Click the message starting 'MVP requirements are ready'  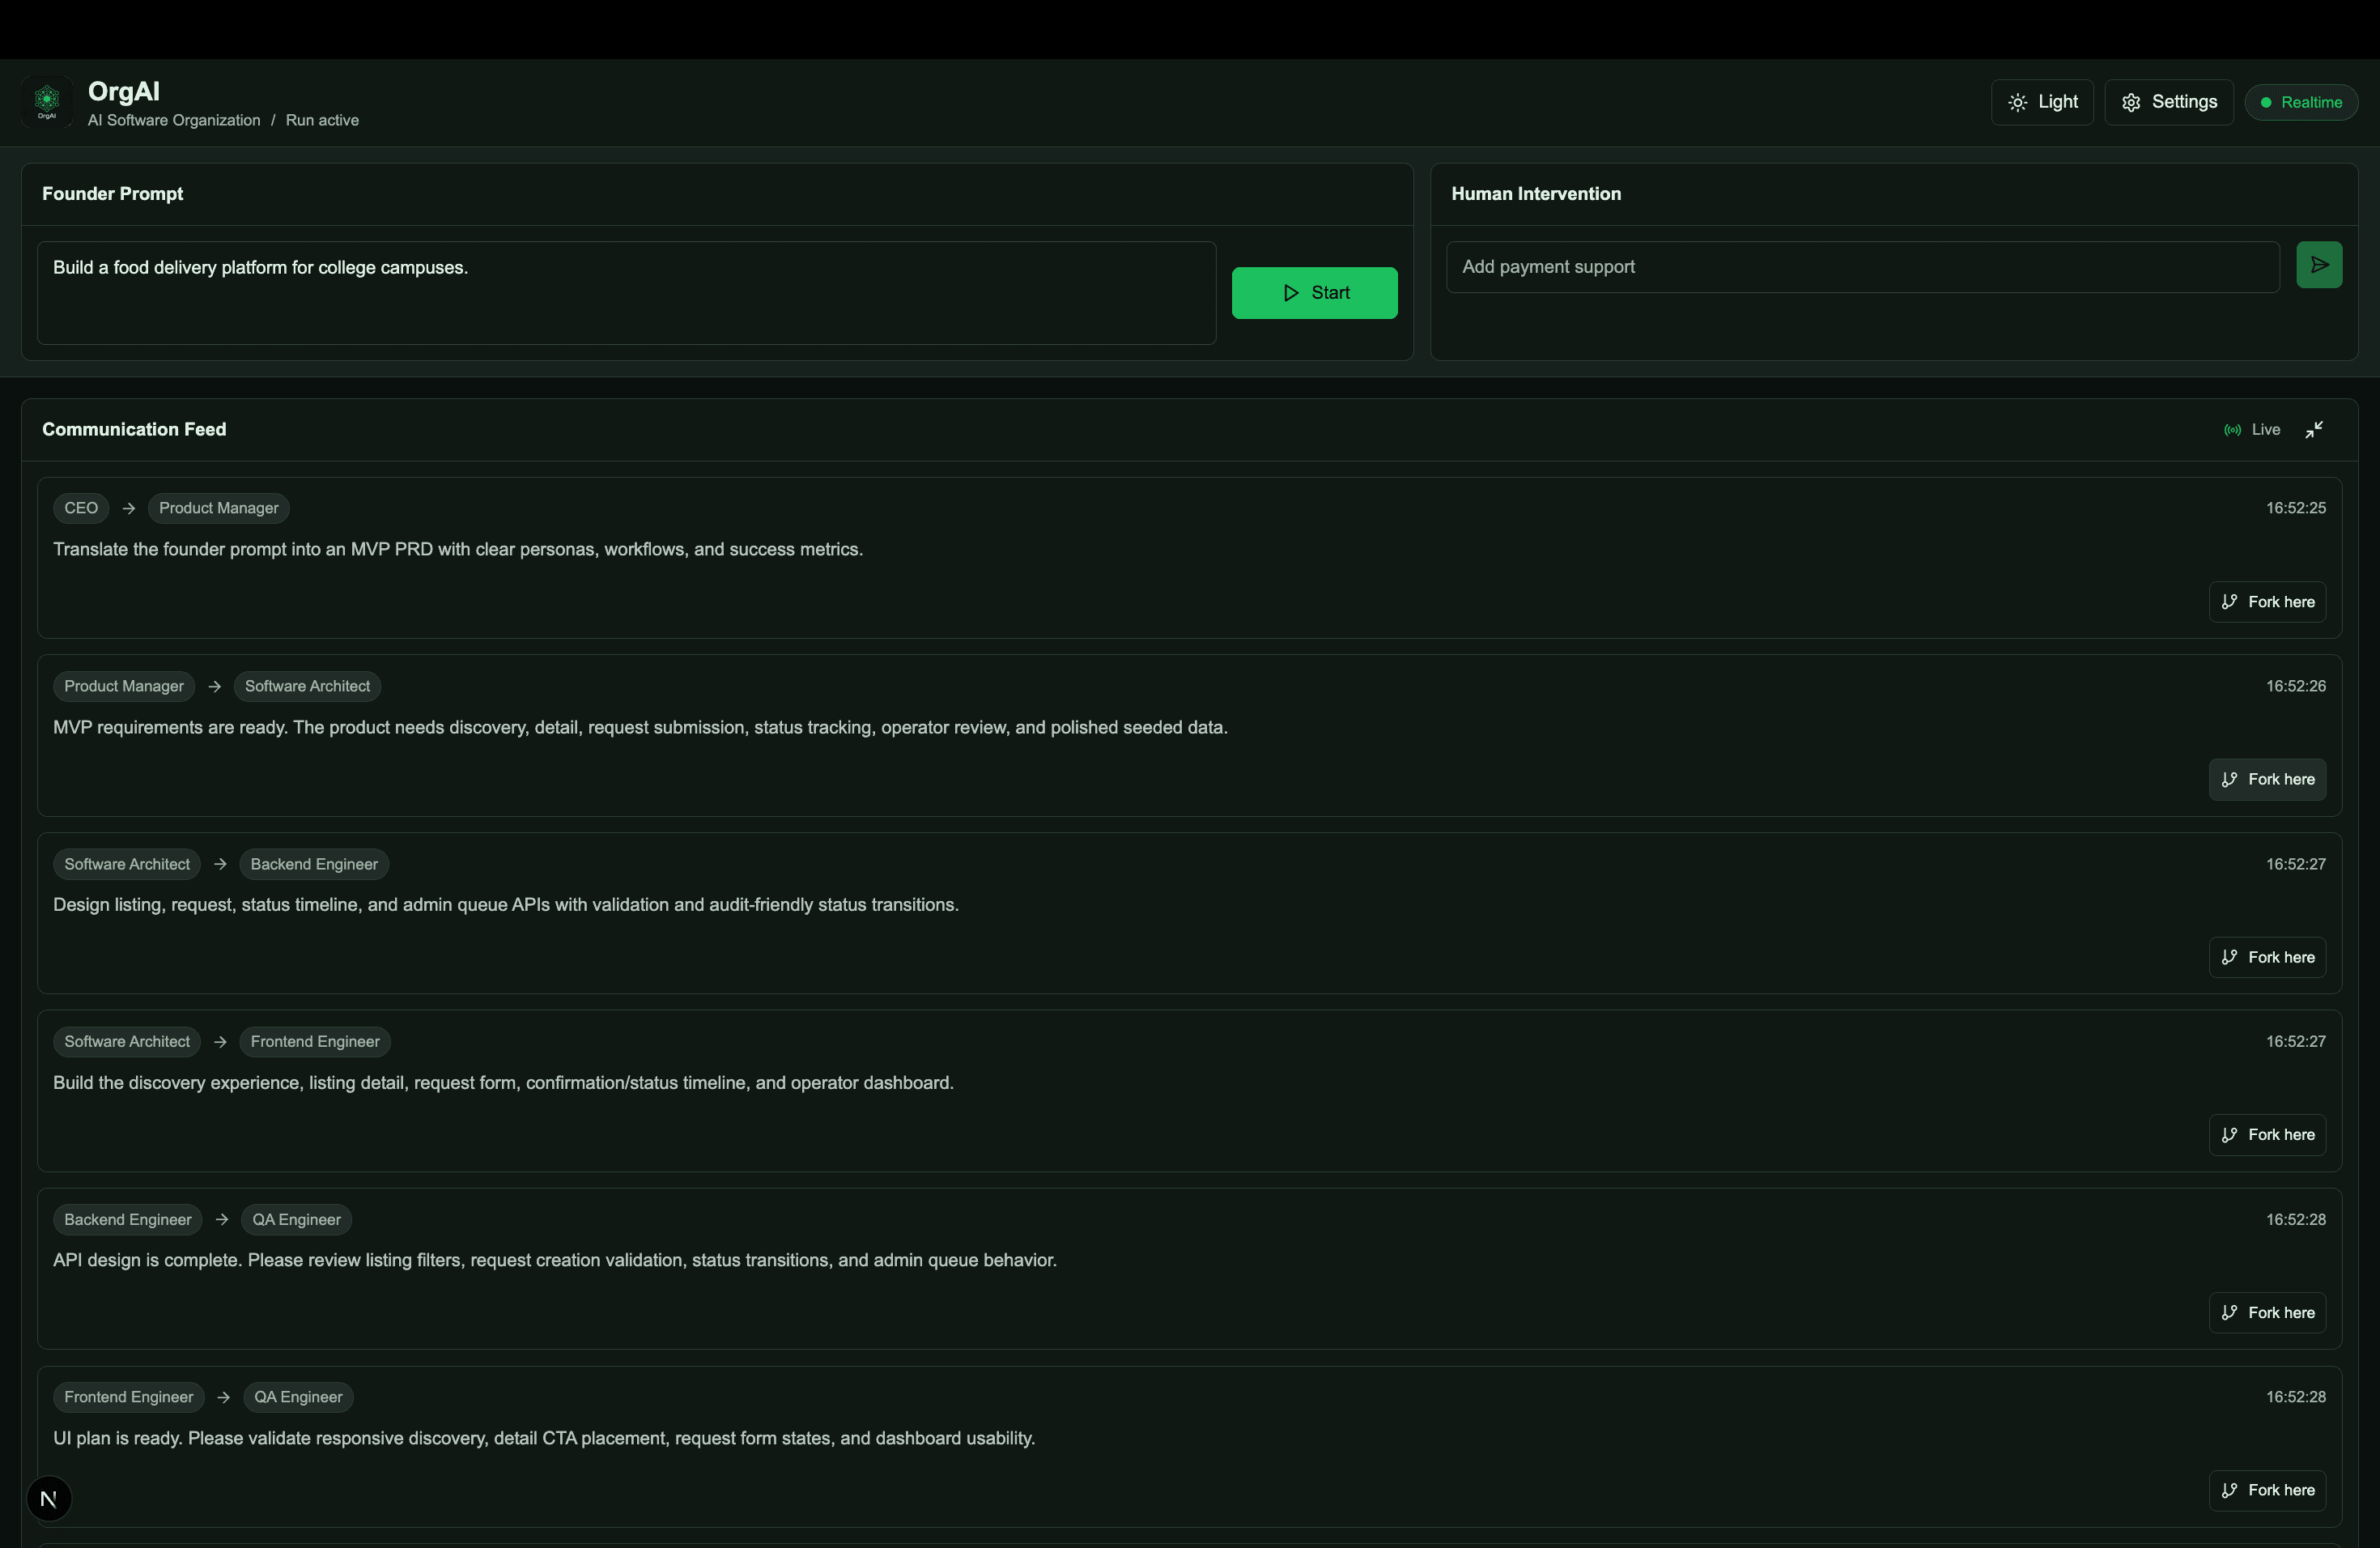[640, 727]
